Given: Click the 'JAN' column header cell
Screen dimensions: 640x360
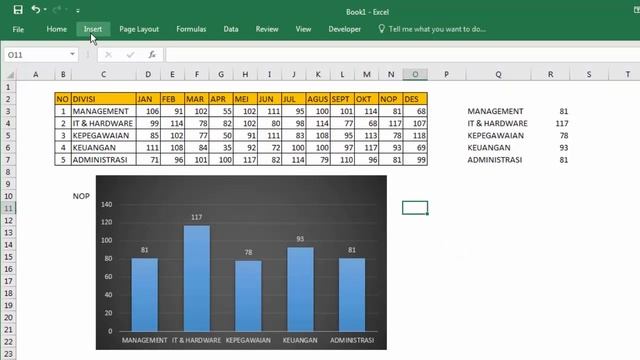Looking at the screenshot, I should (148, 99).
